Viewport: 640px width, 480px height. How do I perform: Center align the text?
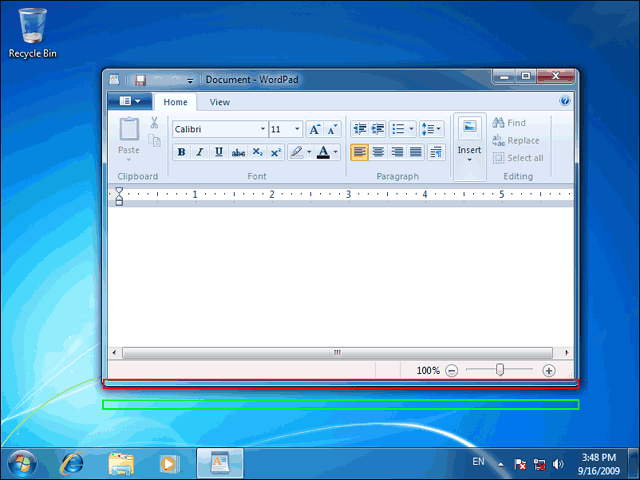click(378, 152)
